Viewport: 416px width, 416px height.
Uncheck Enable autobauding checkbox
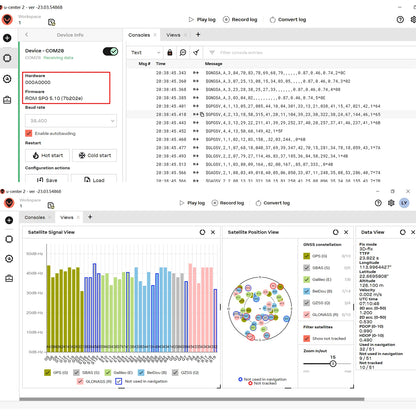click(29, 133)
